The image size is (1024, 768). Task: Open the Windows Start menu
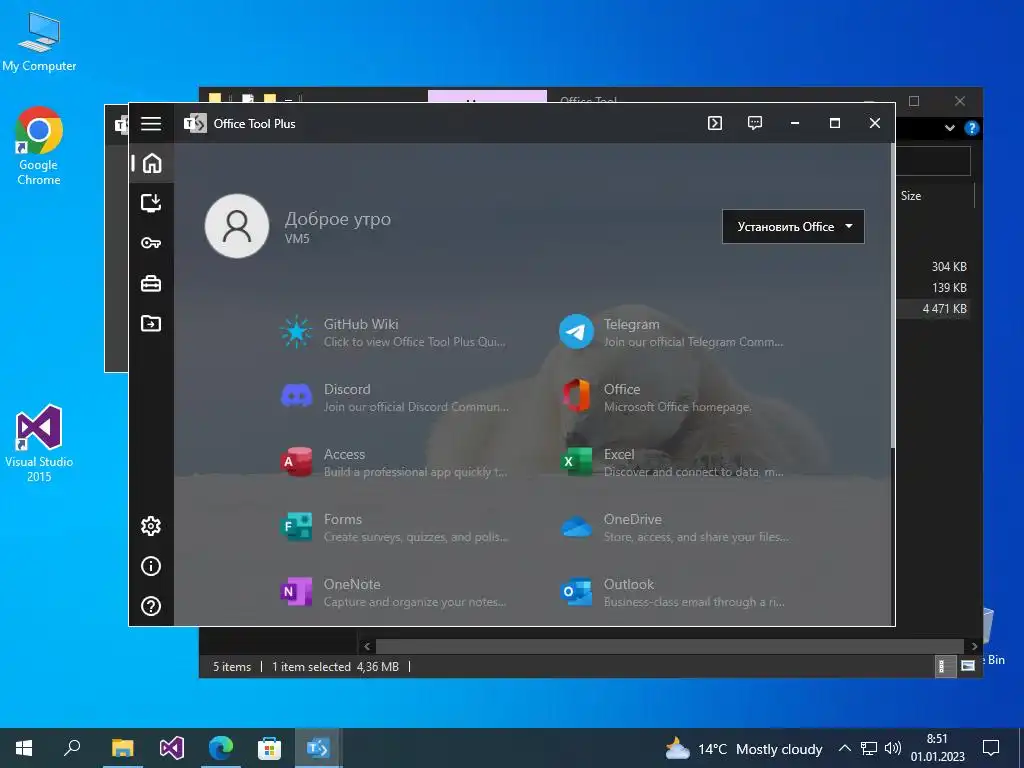tap(24, 748)
